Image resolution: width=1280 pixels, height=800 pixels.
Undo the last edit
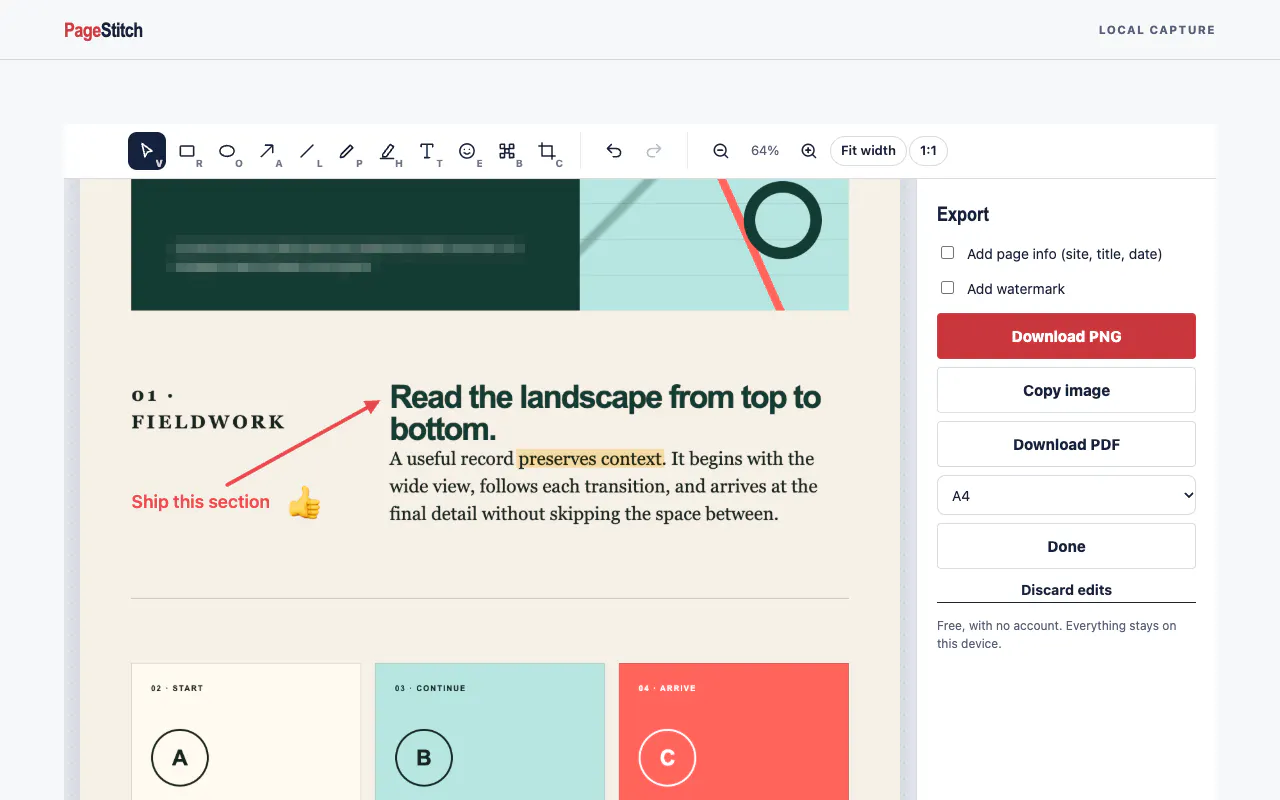click(x=614, y=151)
